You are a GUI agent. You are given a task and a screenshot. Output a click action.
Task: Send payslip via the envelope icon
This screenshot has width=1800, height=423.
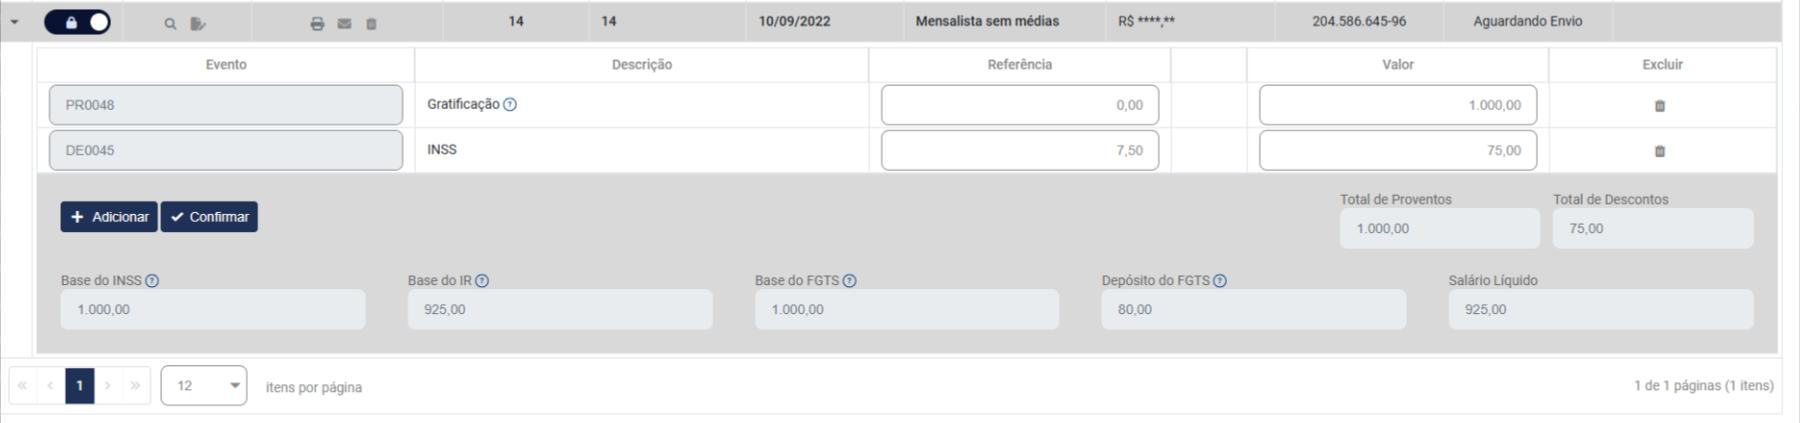point(344,24)
